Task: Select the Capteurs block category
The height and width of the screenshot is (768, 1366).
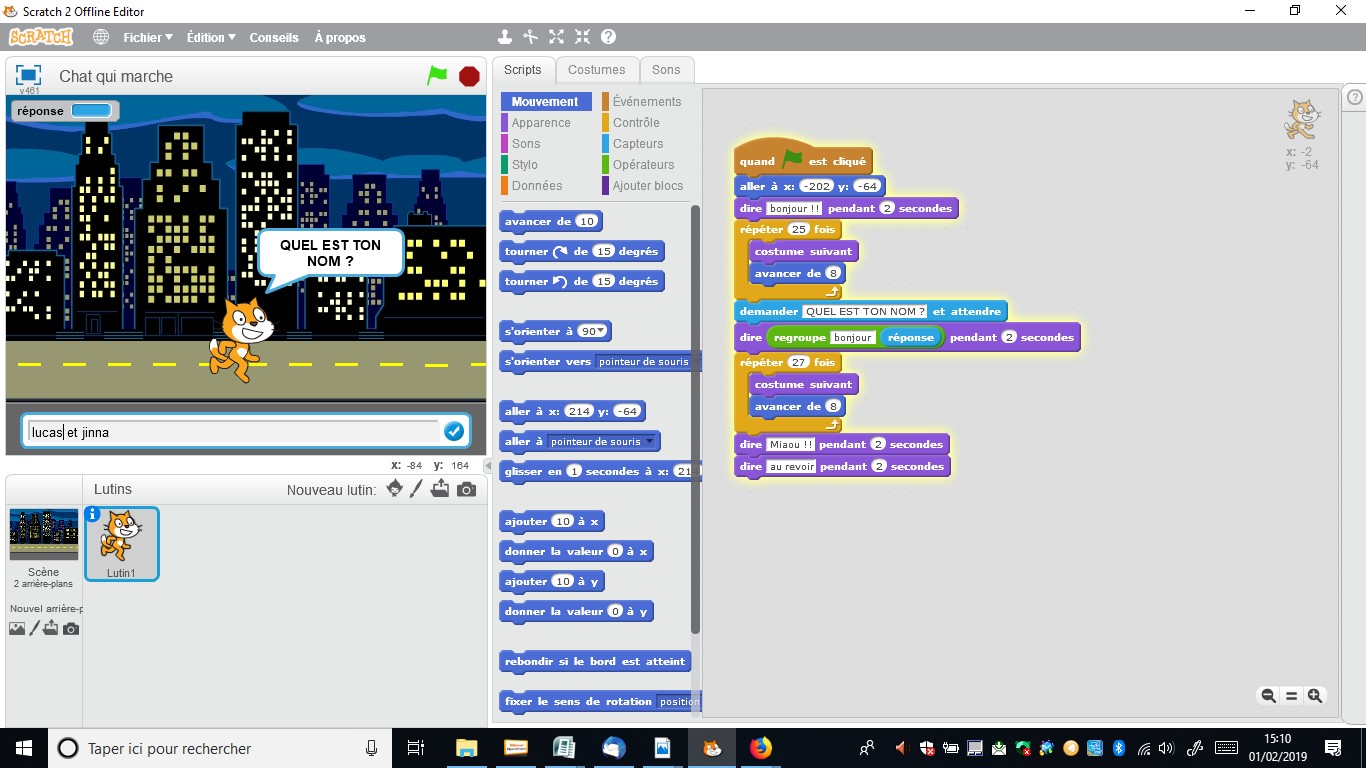Action: (x=638, y=144)
